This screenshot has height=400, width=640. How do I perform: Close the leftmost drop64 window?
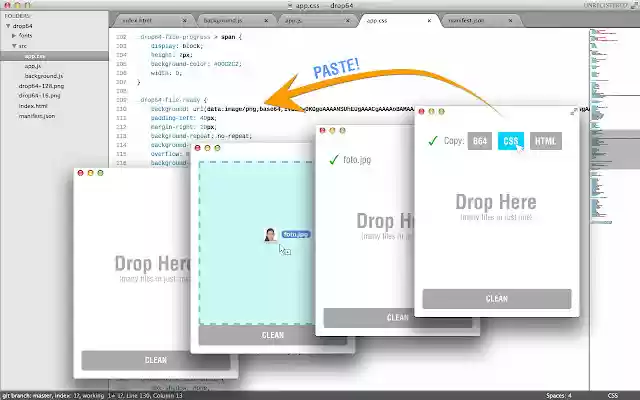[80, 173]
